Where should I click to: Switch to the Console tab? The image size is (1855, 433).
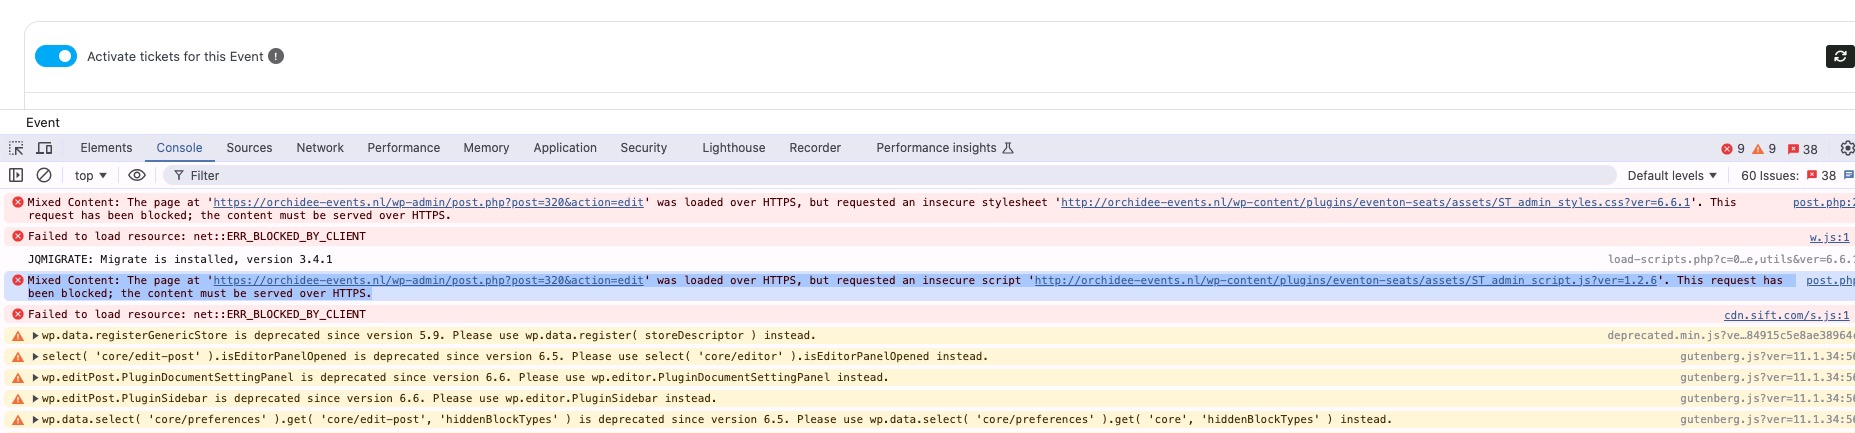179,147
